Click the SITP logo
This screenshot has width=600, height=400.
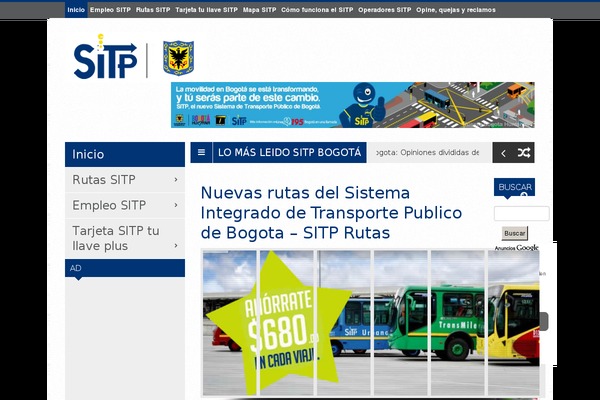(x=105, y=57)
